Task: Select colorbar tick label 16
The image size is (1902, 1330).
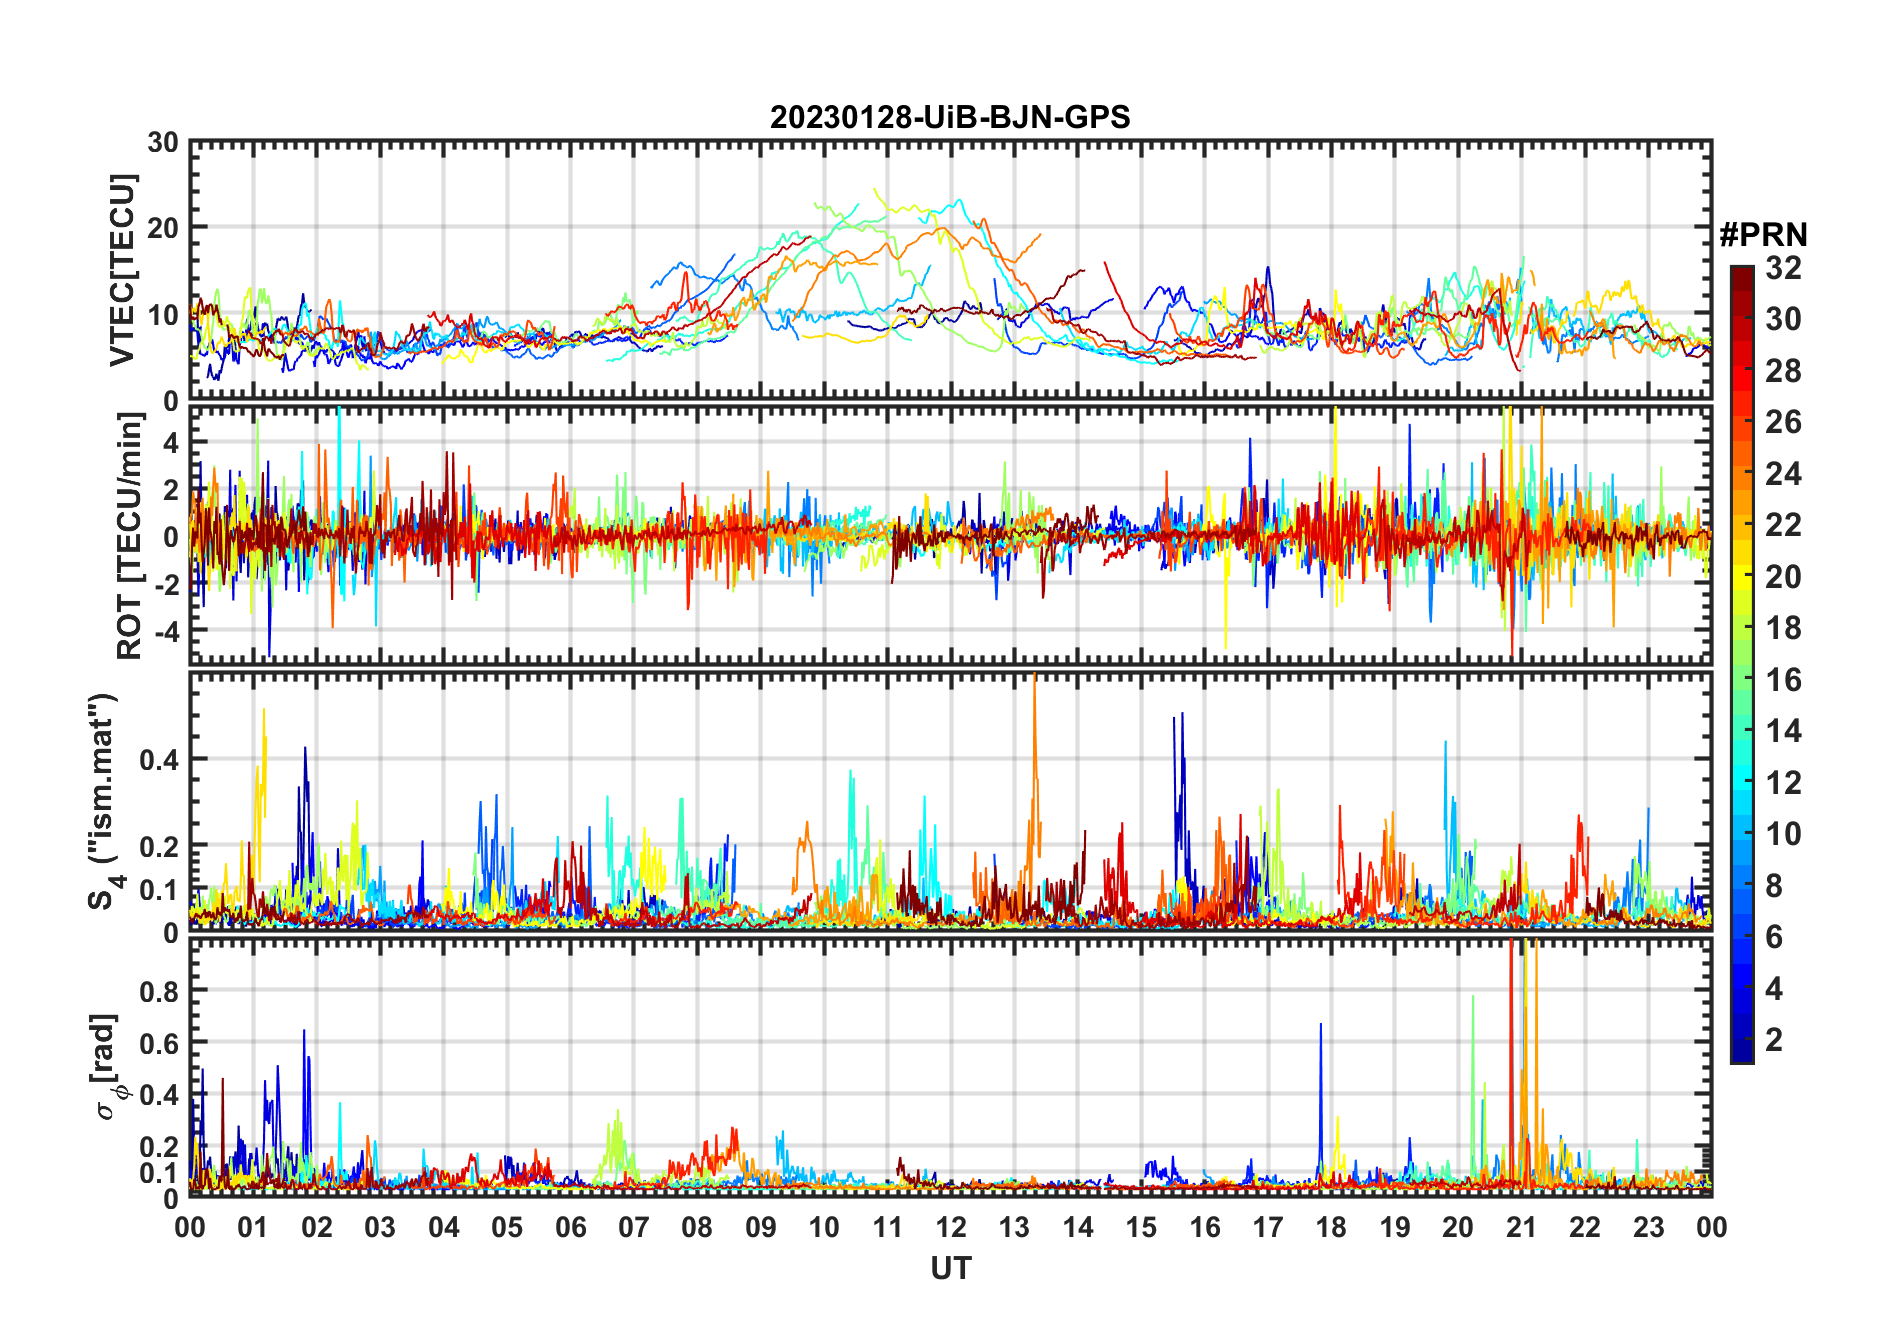Action: tap(1783, 680)
